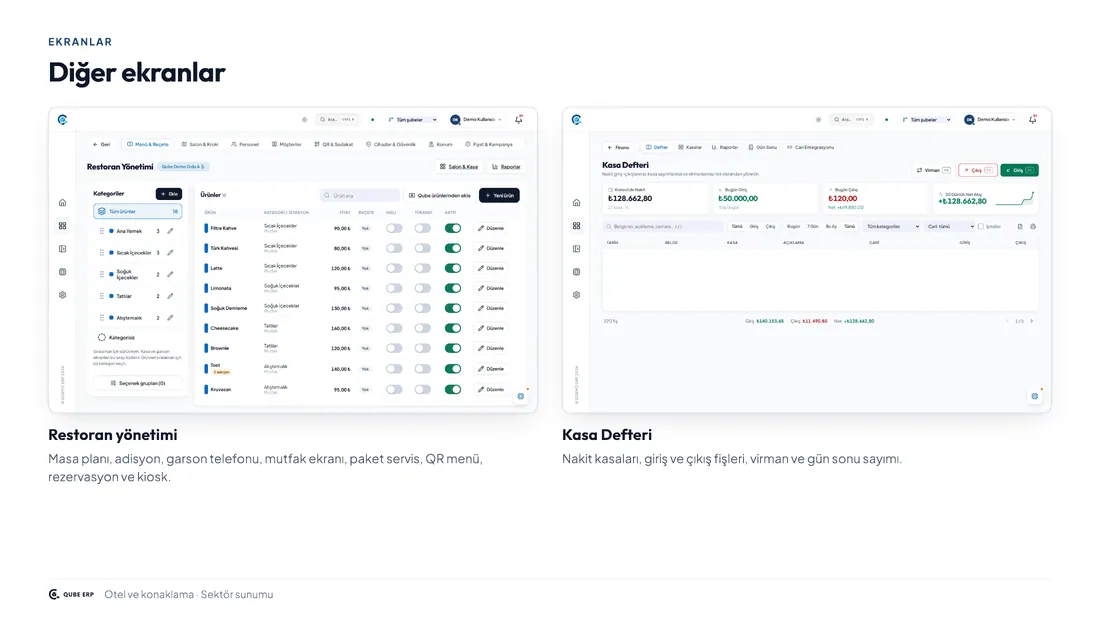1100x619 pixels.
Task: Open the Kasalar tab in Kasa Defteri
Action: 690,147
